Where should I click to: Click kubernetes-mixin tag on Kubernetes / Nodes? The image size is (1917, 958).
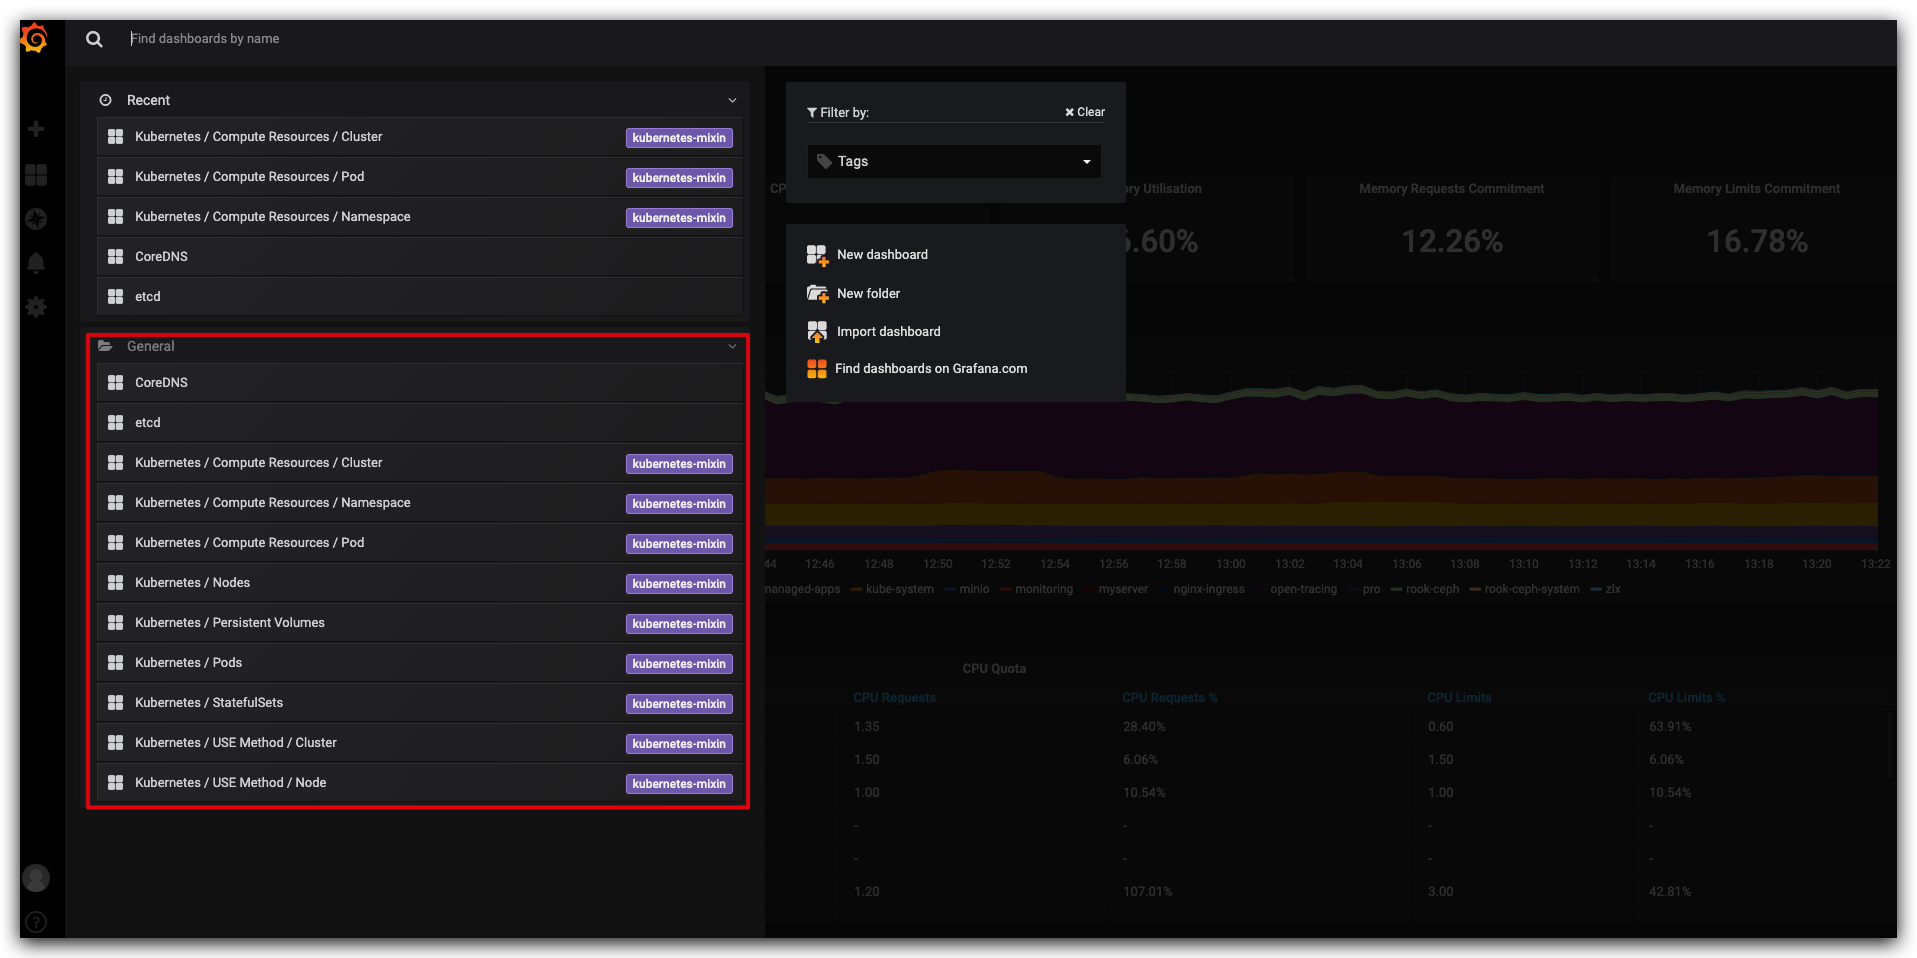(x=679, y=584)
